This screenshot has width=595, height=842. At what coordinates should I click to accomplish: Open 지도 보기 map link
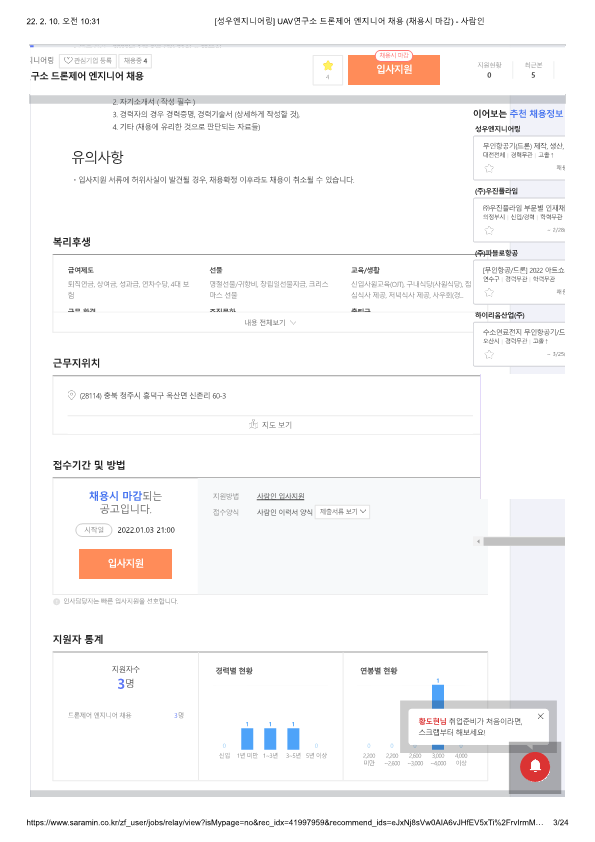coord(271,425)
